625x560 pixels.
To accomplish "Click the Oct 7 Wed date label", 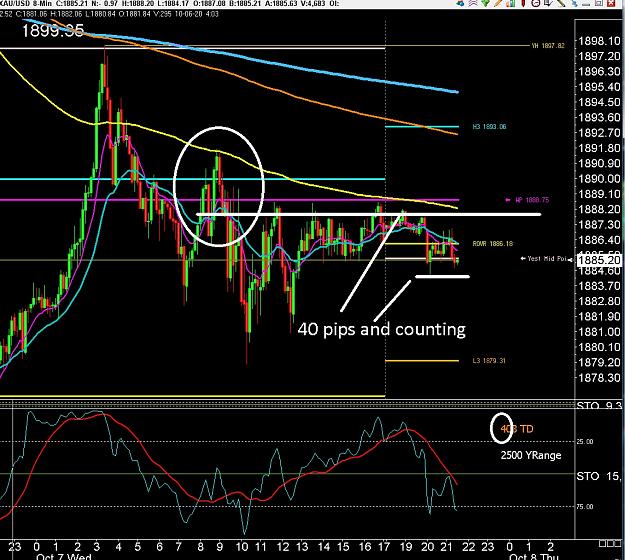I will pyautogui.click(x=64, y=556).
